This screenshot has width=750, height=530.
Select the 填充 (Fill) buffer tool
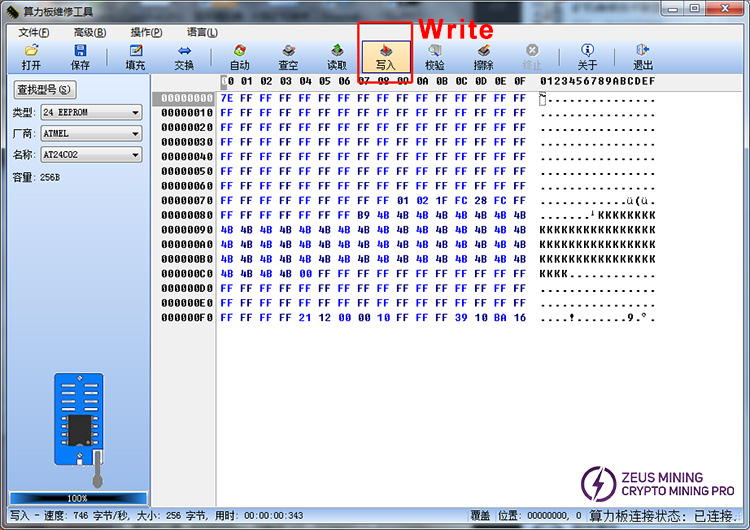coord(135,56)
